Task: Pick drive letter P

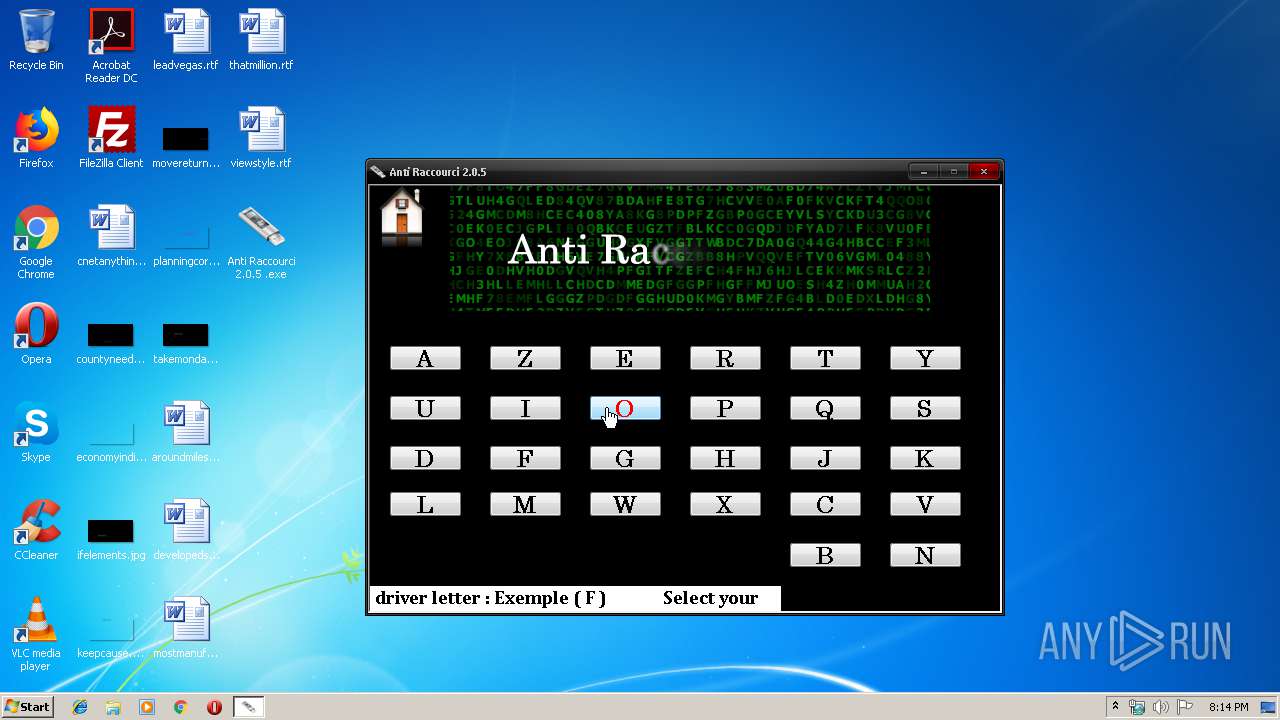Action: pyautogui.click(x=725, y=409)
